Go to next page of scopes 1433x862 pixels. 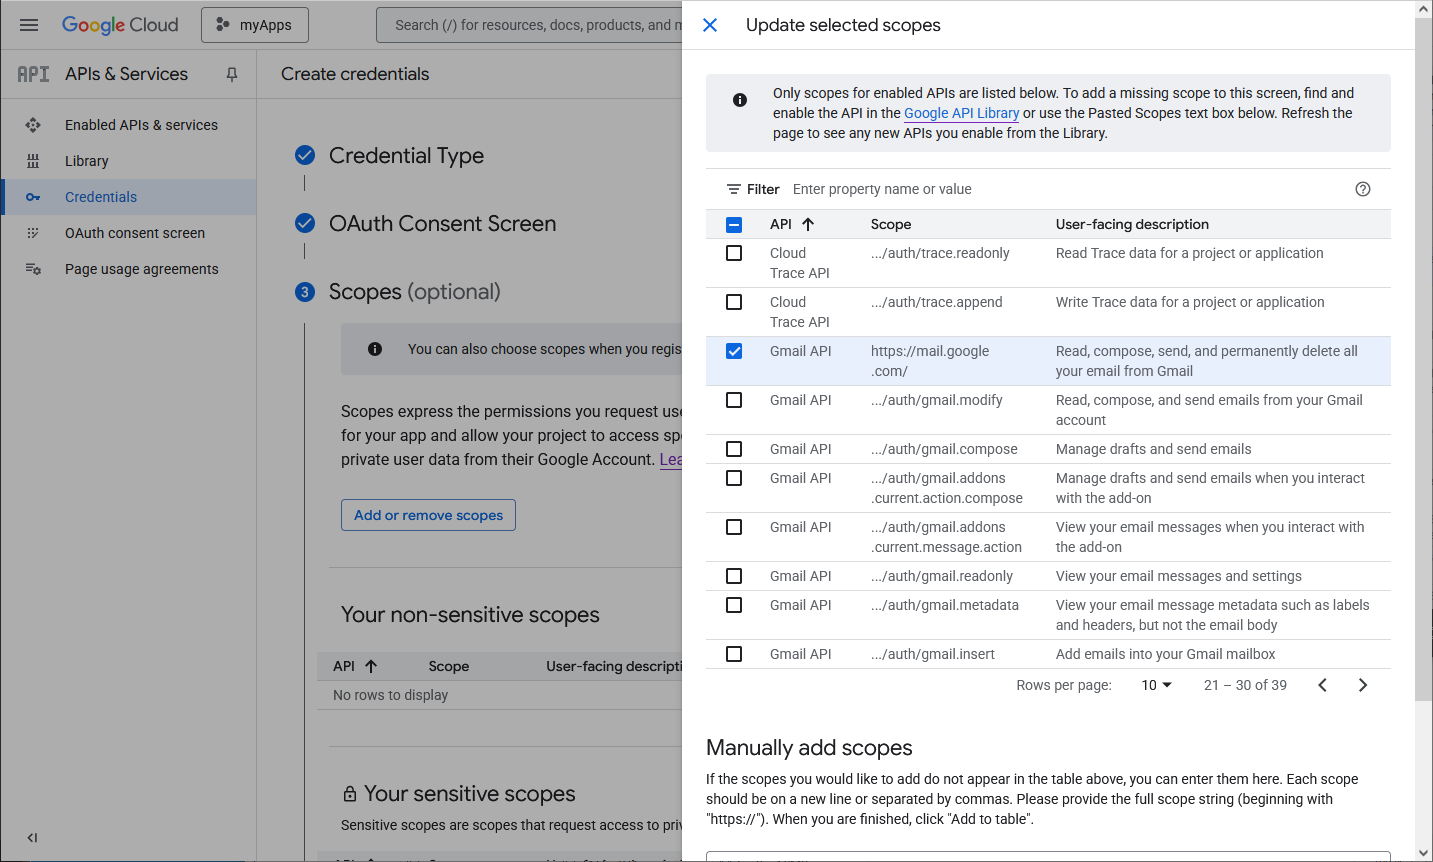(x=1362, y=685)
